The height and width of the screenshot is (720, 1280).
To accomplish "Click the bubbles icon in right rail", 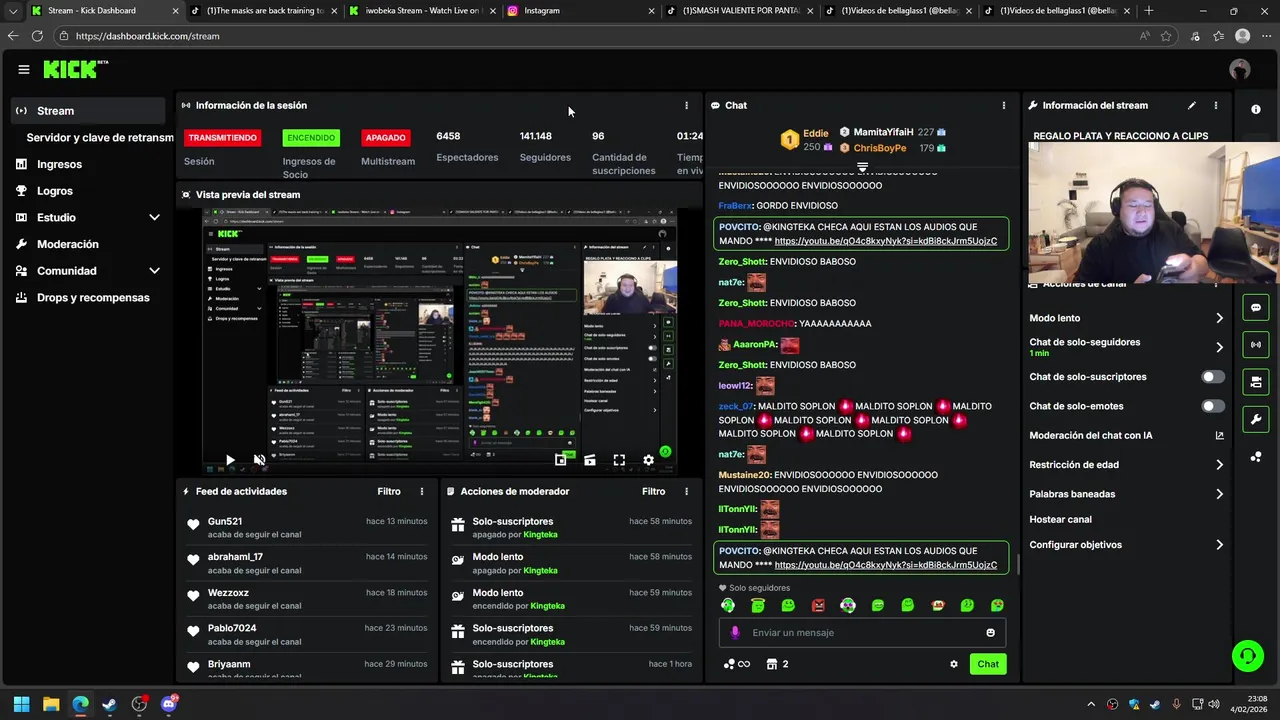I will 1256,456.
